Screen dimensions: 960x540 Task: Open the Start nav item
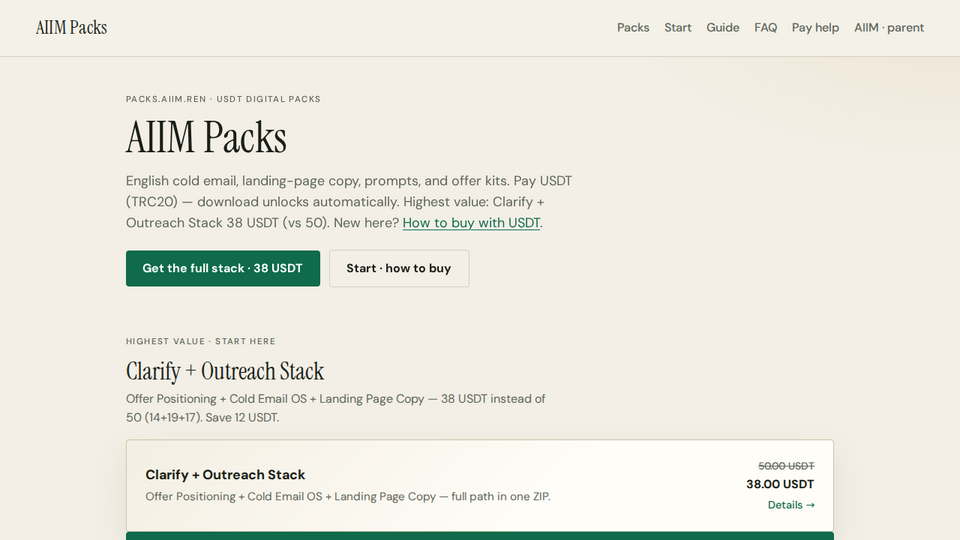point(678,28)
